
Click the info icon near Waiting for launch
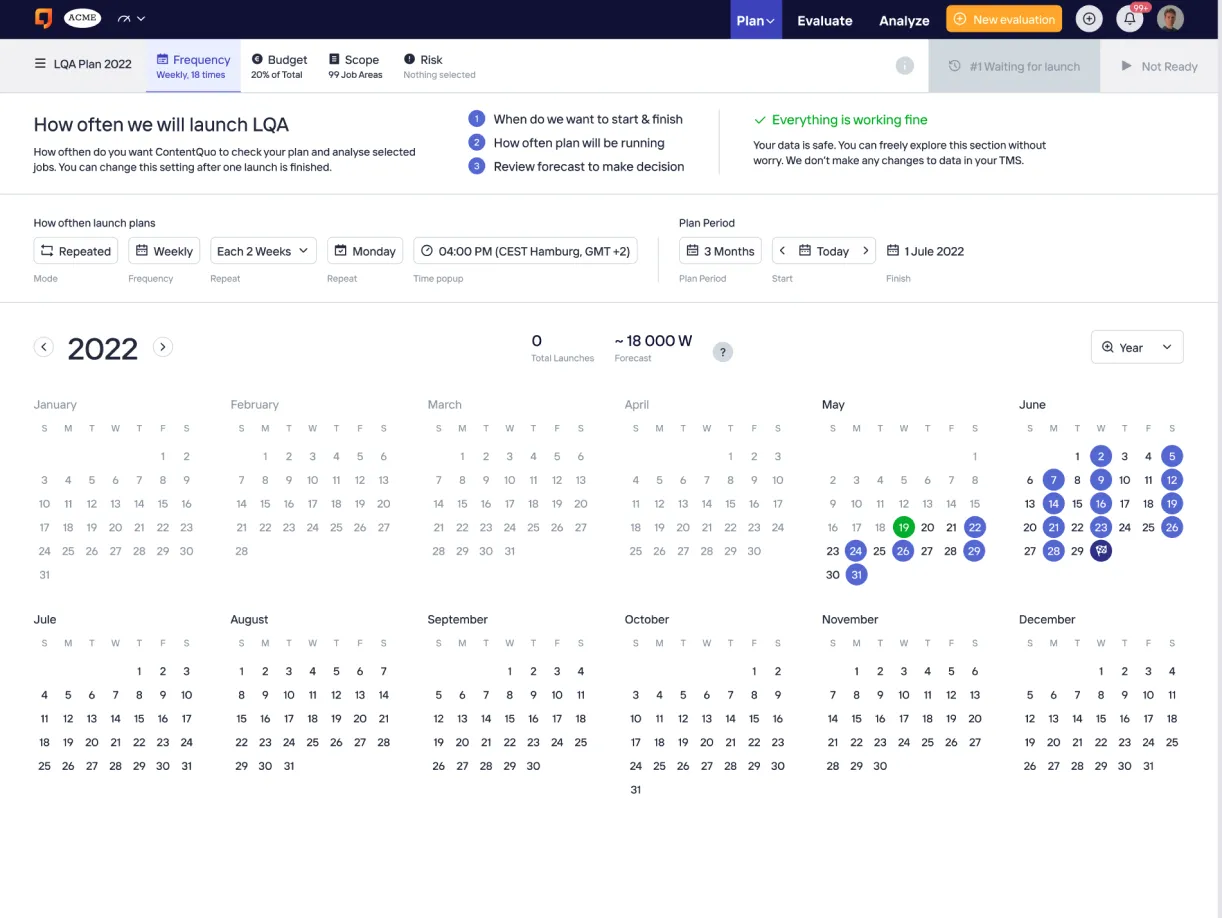pos(904,66)
